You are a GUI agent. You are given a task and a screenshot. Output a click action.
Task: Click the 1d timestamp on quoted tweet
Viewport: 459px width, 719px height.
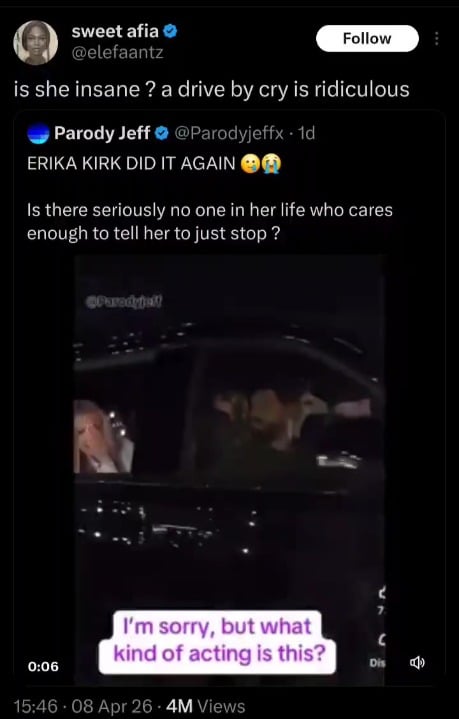(x=306, y=133)
